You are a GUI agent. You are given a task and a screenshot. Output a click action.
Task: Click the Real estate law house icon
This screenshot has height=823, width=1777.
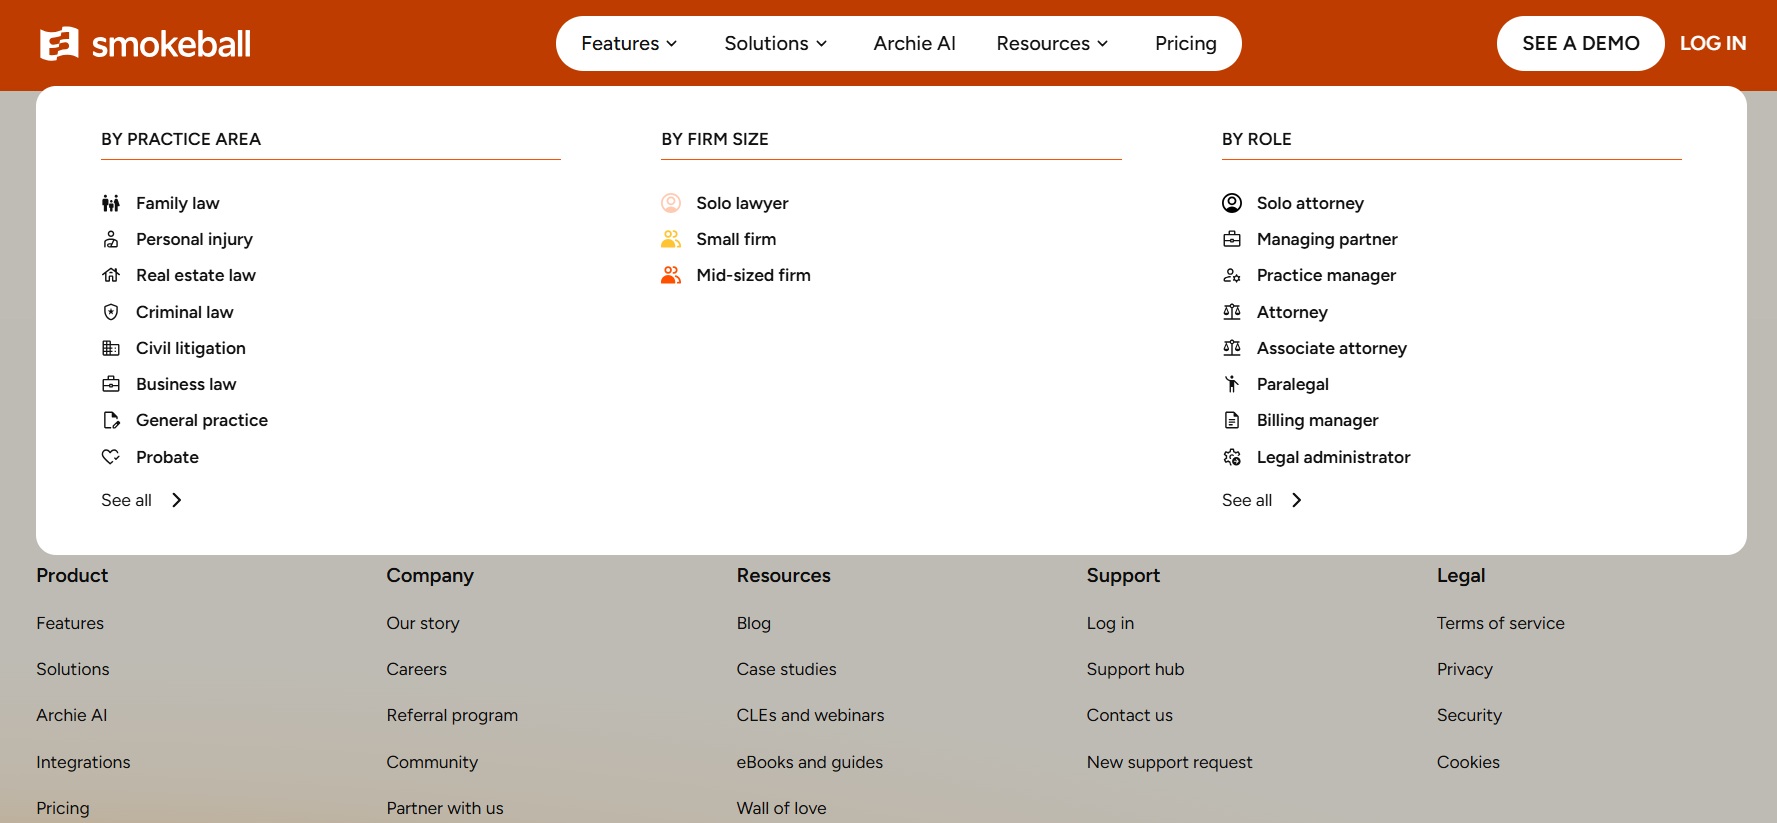click(x=111, y=275)
